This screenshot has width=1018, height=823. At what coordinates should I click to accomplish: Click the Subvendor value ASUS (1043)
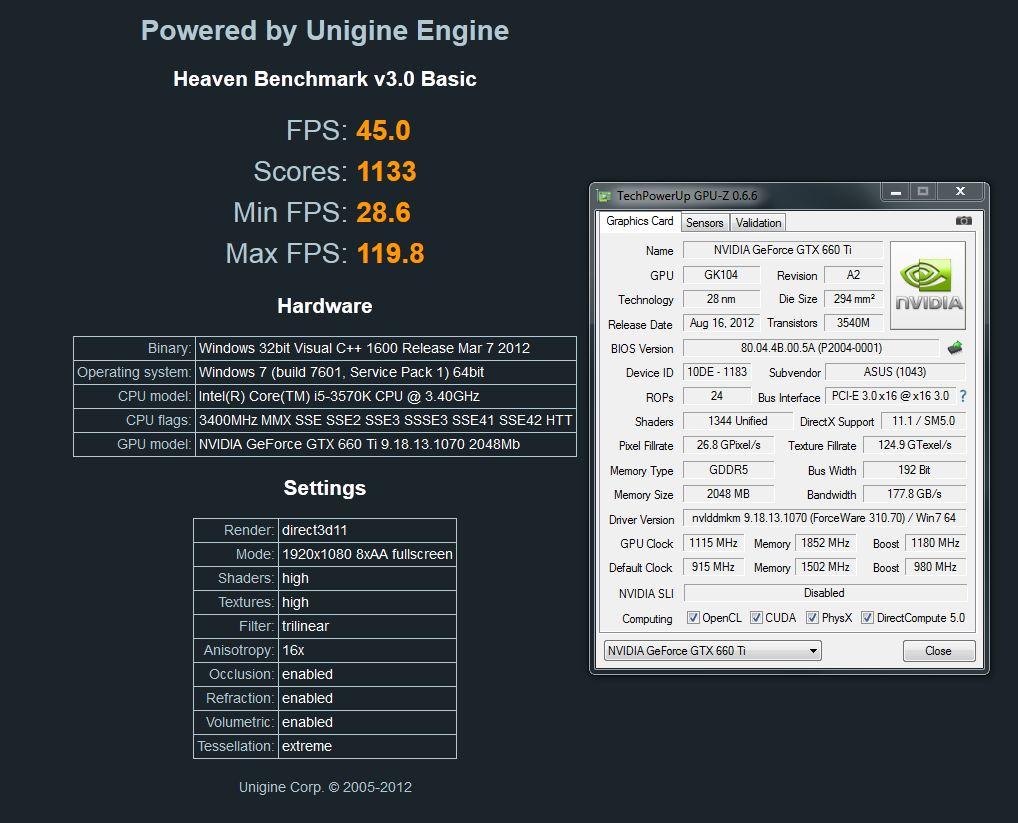895,372
